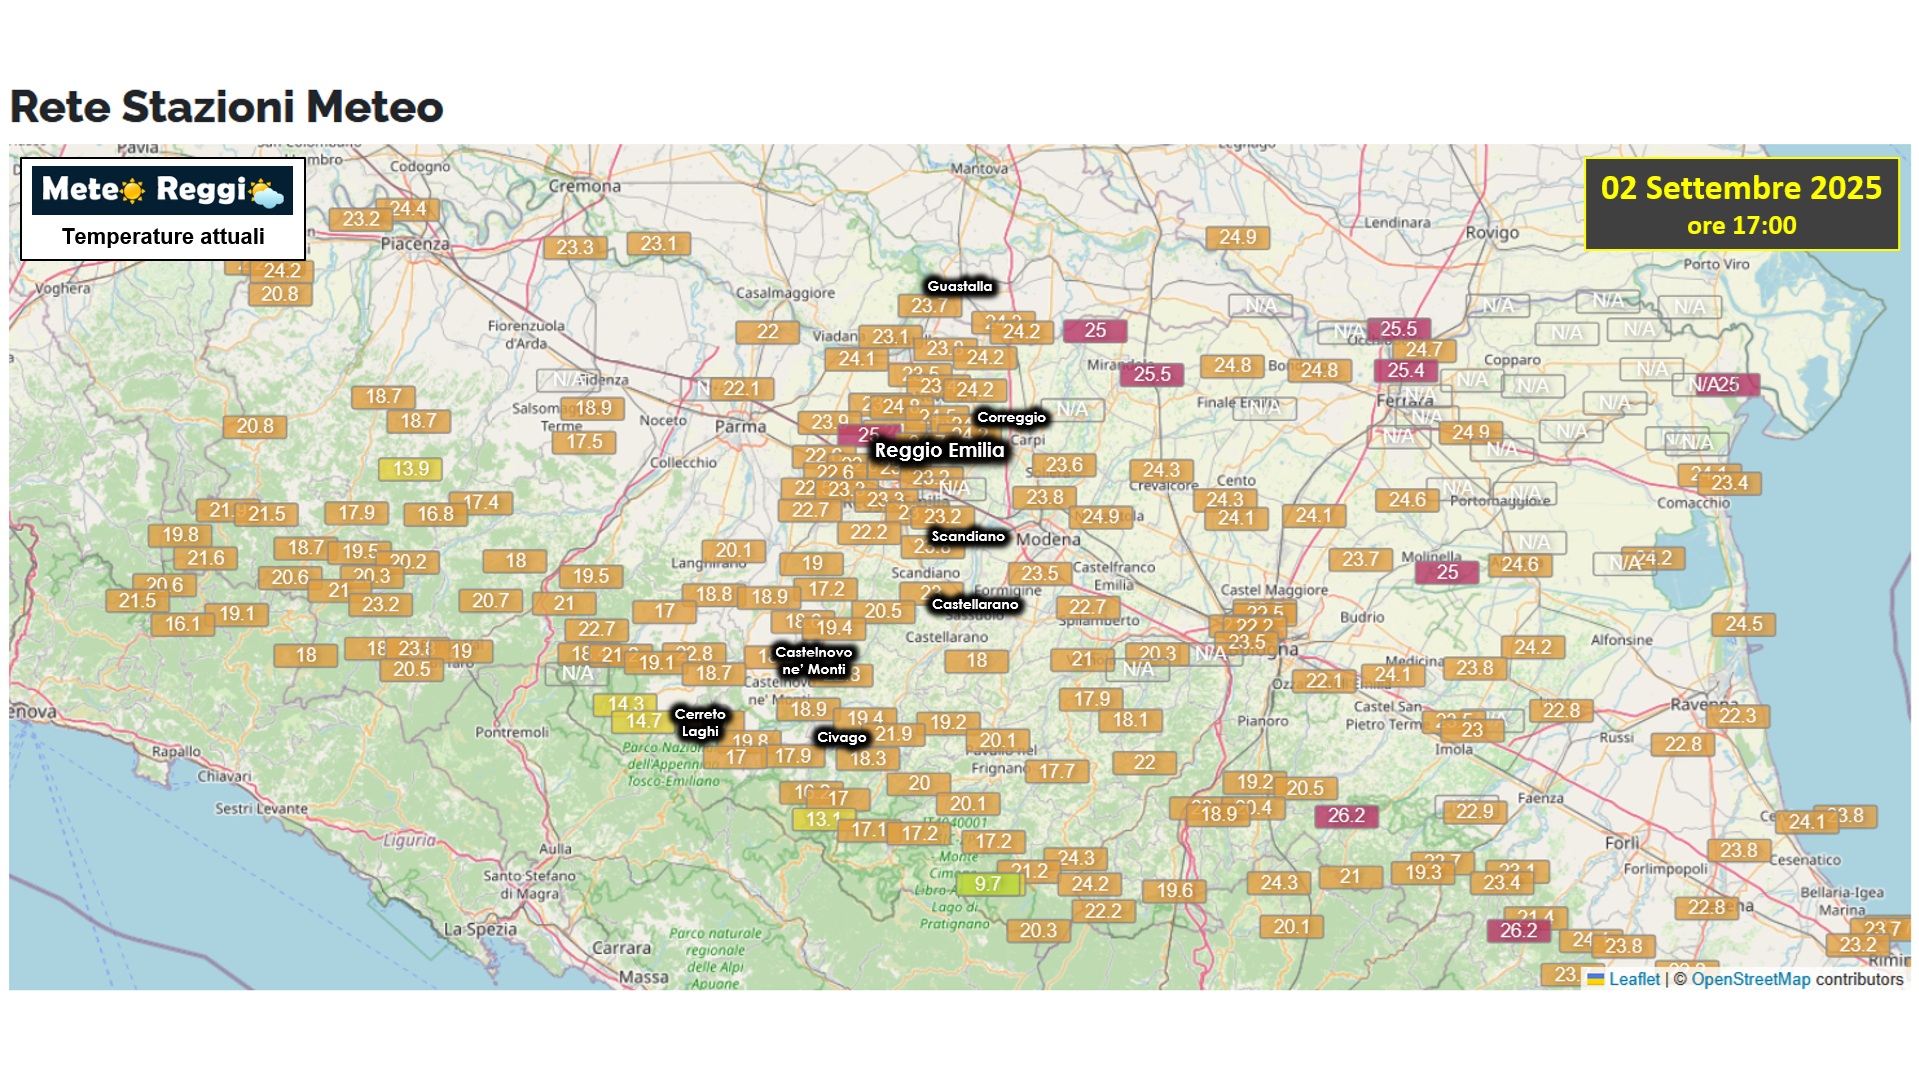Viewport: 1919px width, 1079px height.
Task: Select the Civago location label
Action: click(841, 737)
